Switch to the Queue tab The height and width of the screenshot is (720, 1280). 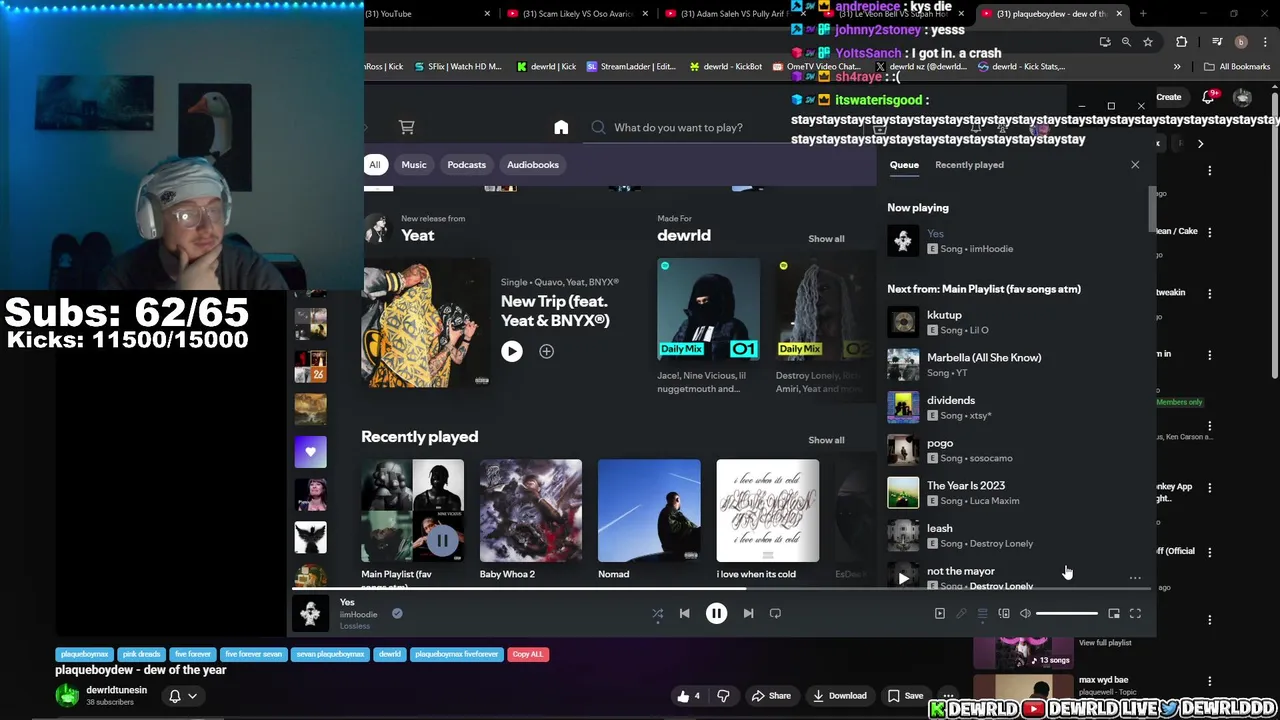904,165
